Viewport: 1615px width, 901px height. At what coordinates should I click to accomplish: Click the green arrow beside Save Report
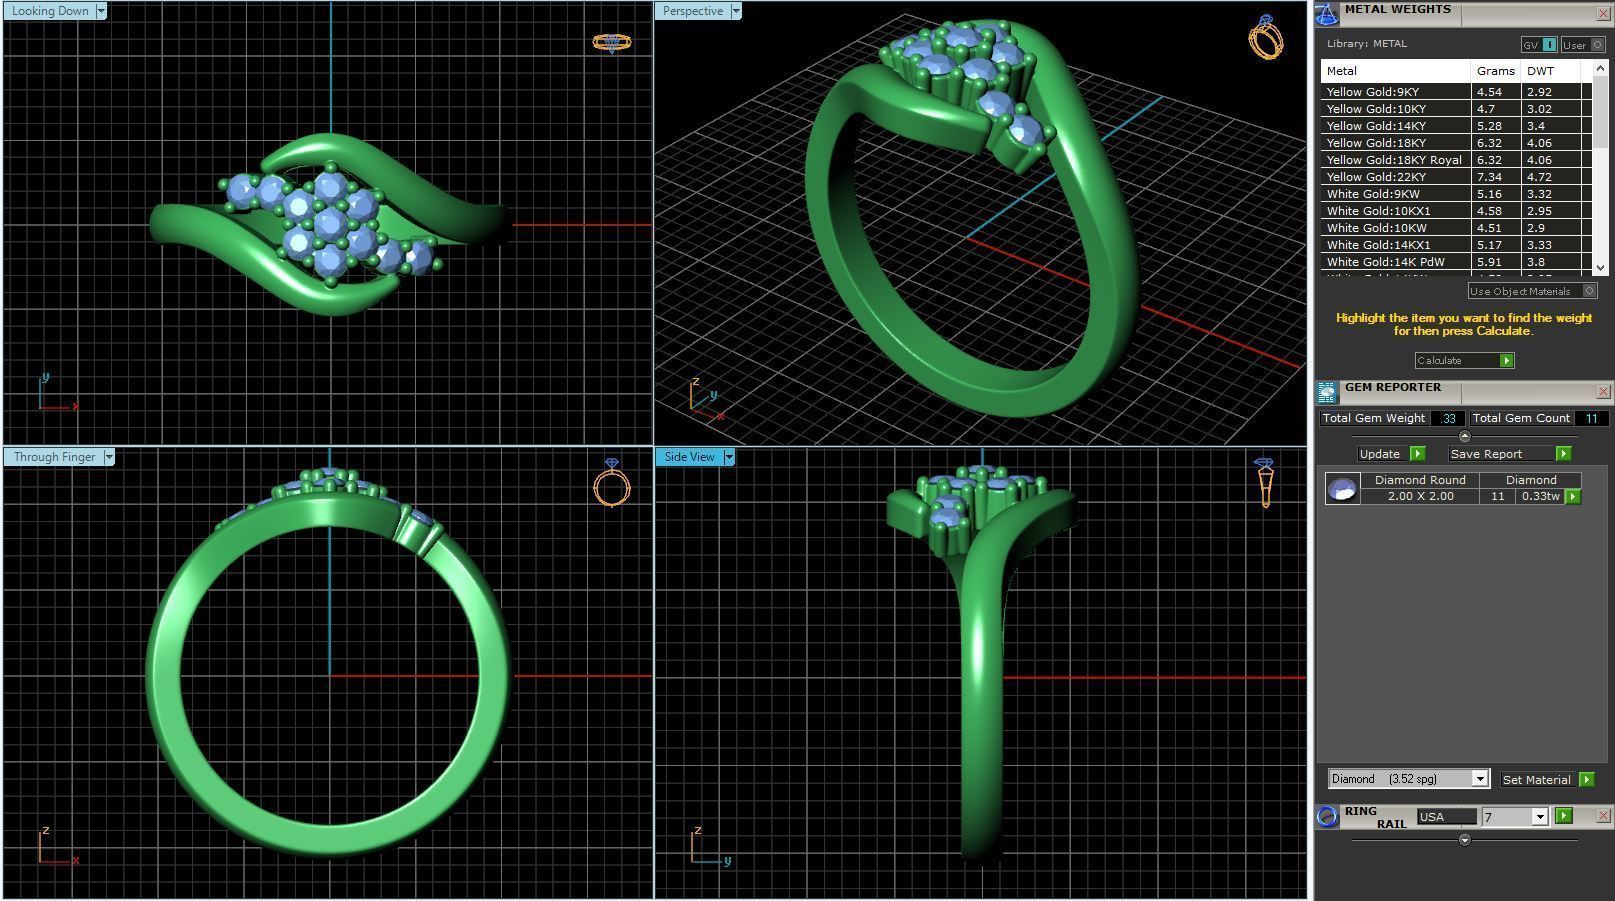(x=1563, y=454)
